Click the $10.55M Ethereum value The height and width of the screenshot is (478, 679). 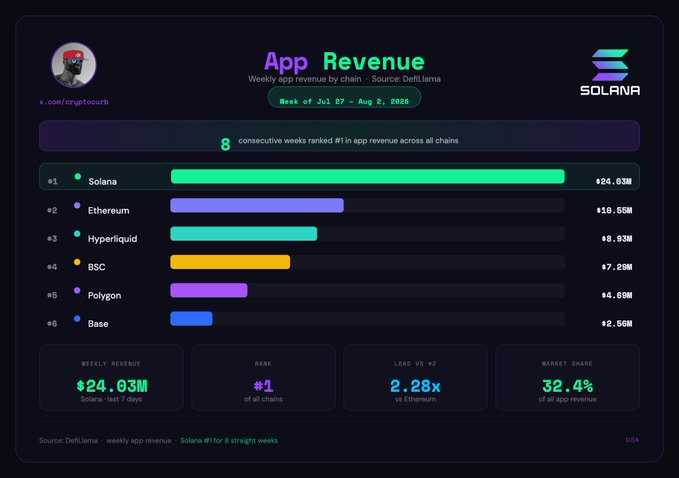pyautogui.click(x=614, y=210)
